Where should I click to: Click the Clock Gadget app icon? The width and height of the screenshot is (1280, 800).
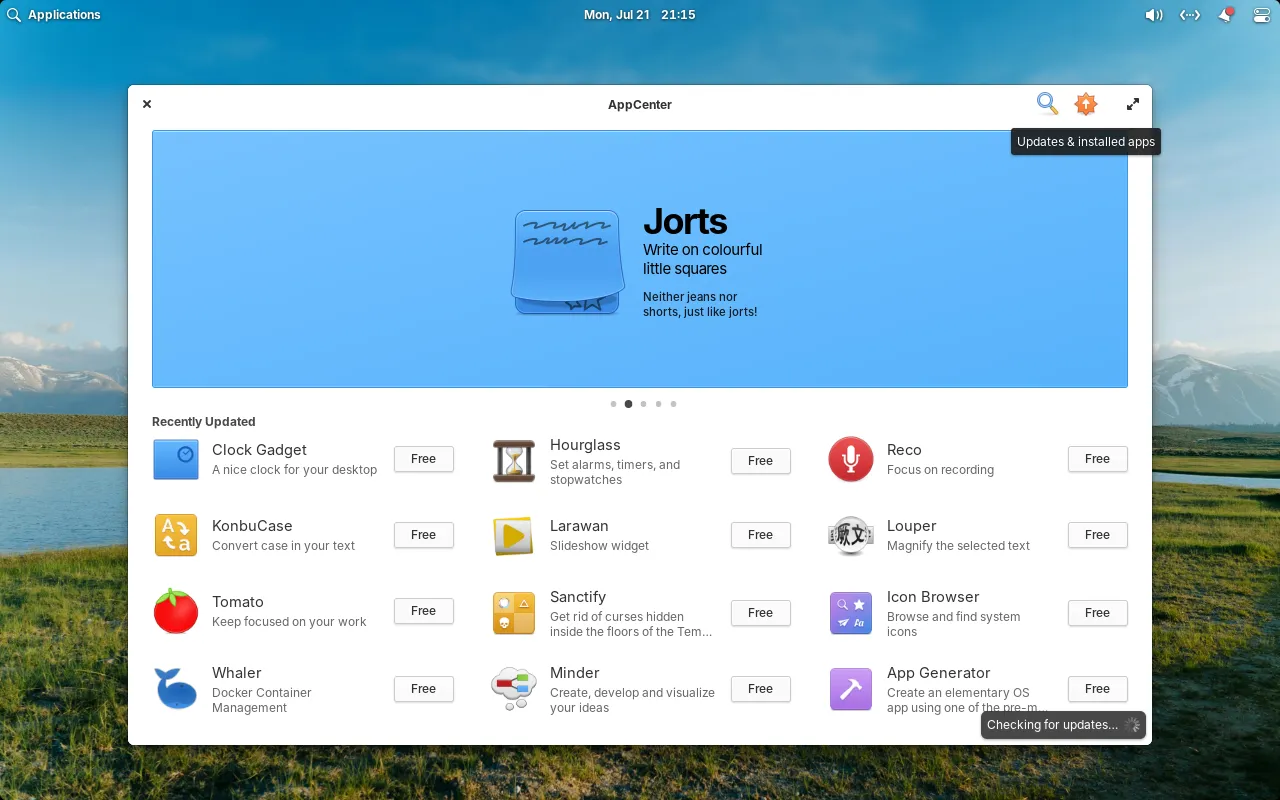pyautogui.click(x=176, y=460)
